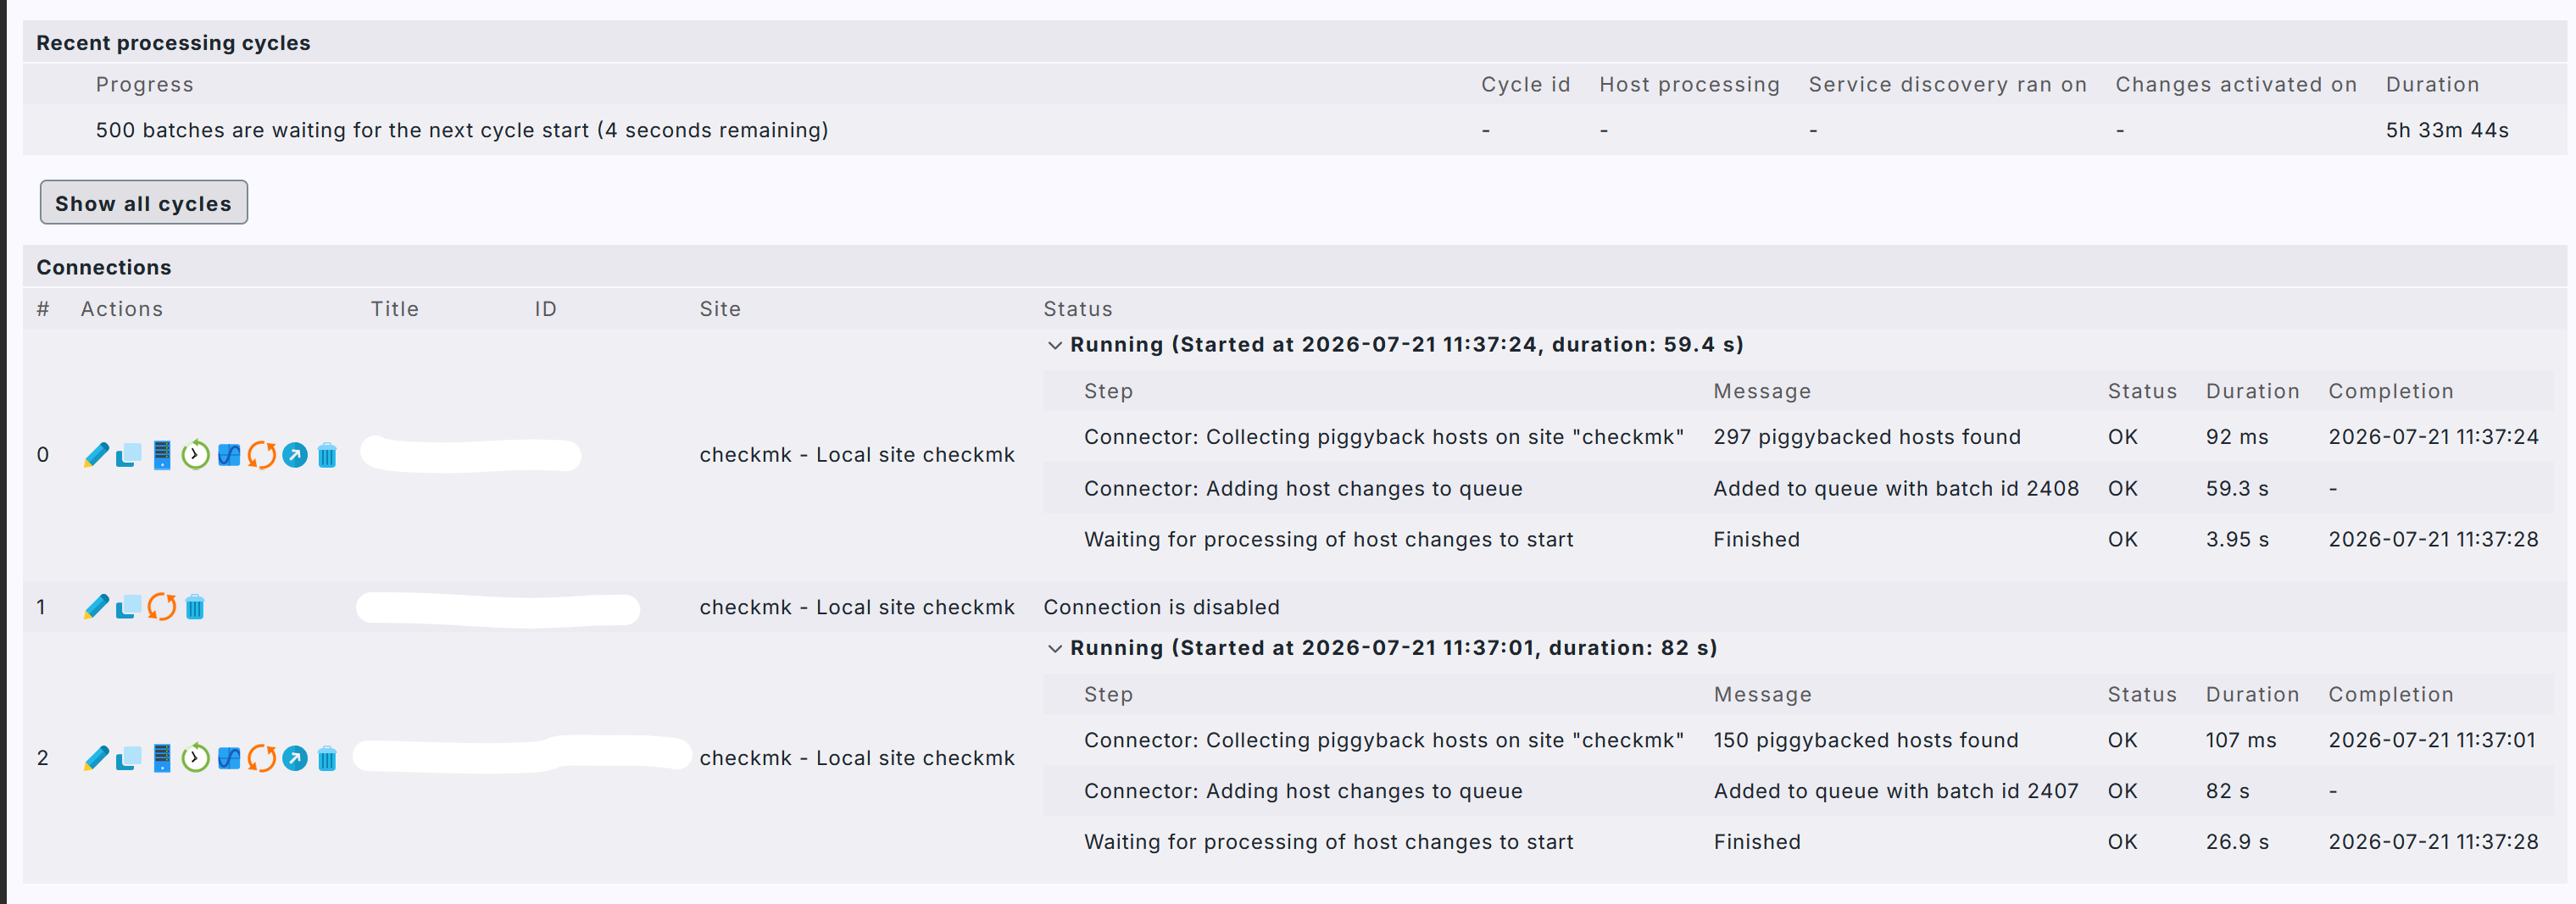The width and height of the screenshot is (2576, 904).
Task: Collapse Running status started at 11:37:24
Action: point(1055,345)
